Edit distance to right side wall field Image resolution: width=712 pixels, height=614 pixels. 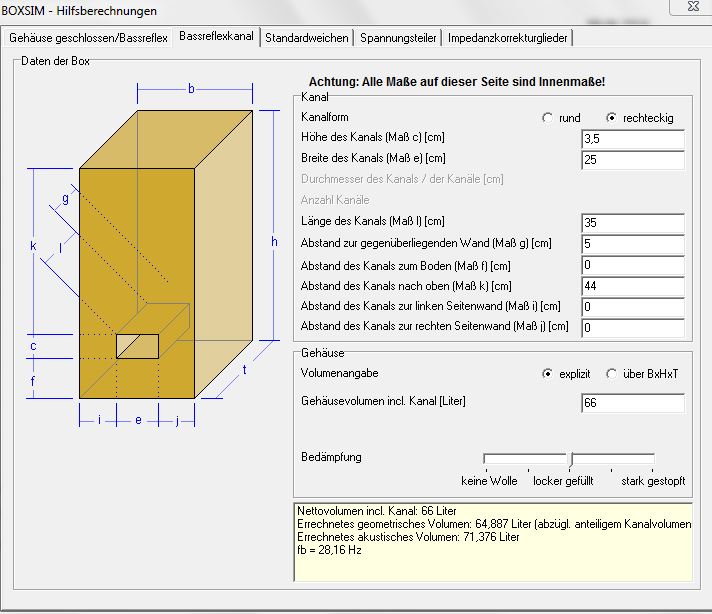632,328
